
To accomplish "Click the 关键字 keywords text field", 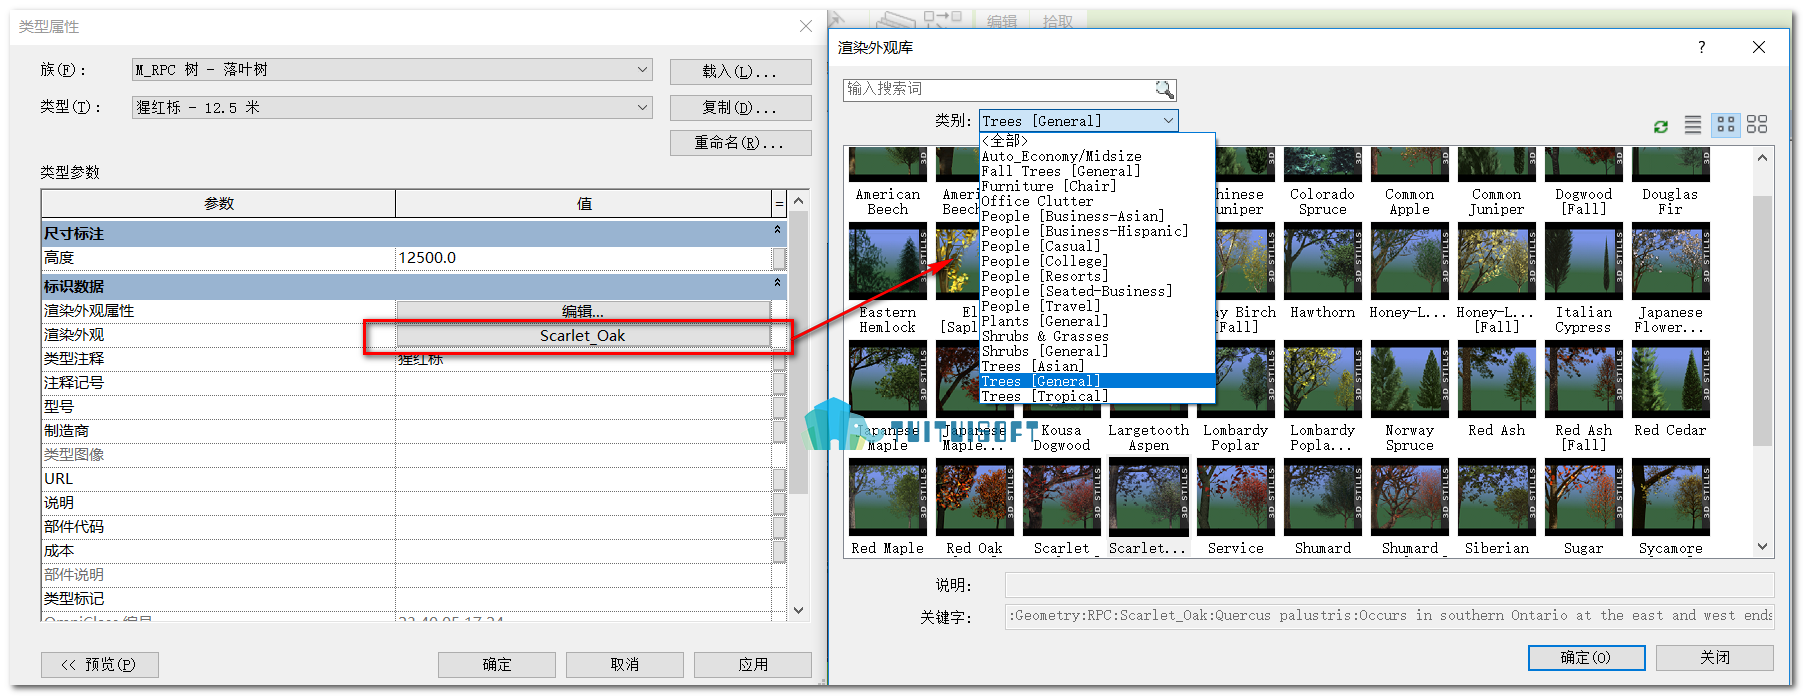I will (x=1389, y=616).
